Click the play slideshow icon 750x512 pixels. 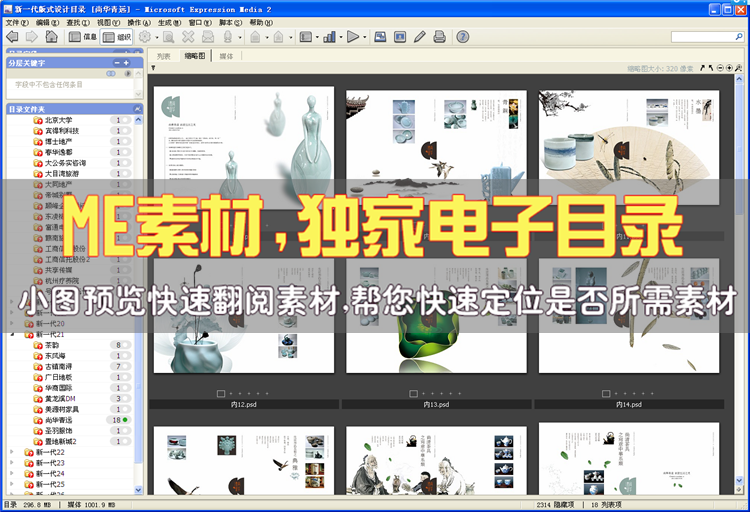[x=353, y=37]
